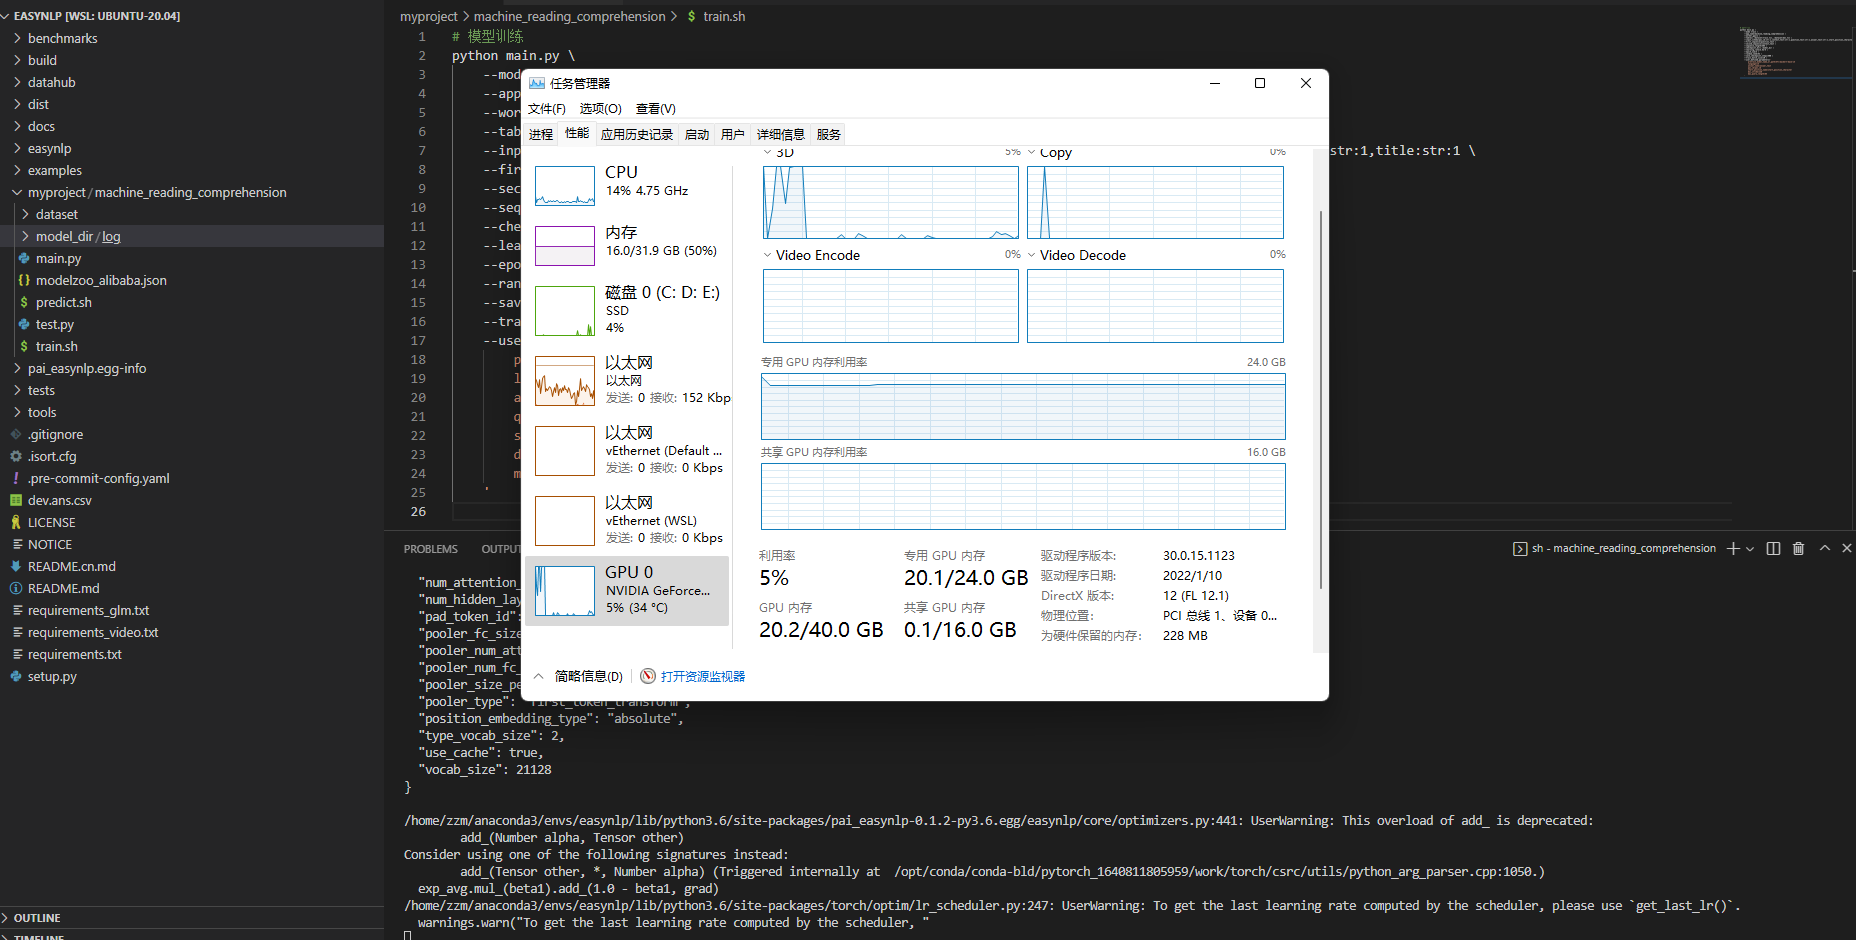Open README.cn.md file
1856x940 pixels.
tap(192, 566)
